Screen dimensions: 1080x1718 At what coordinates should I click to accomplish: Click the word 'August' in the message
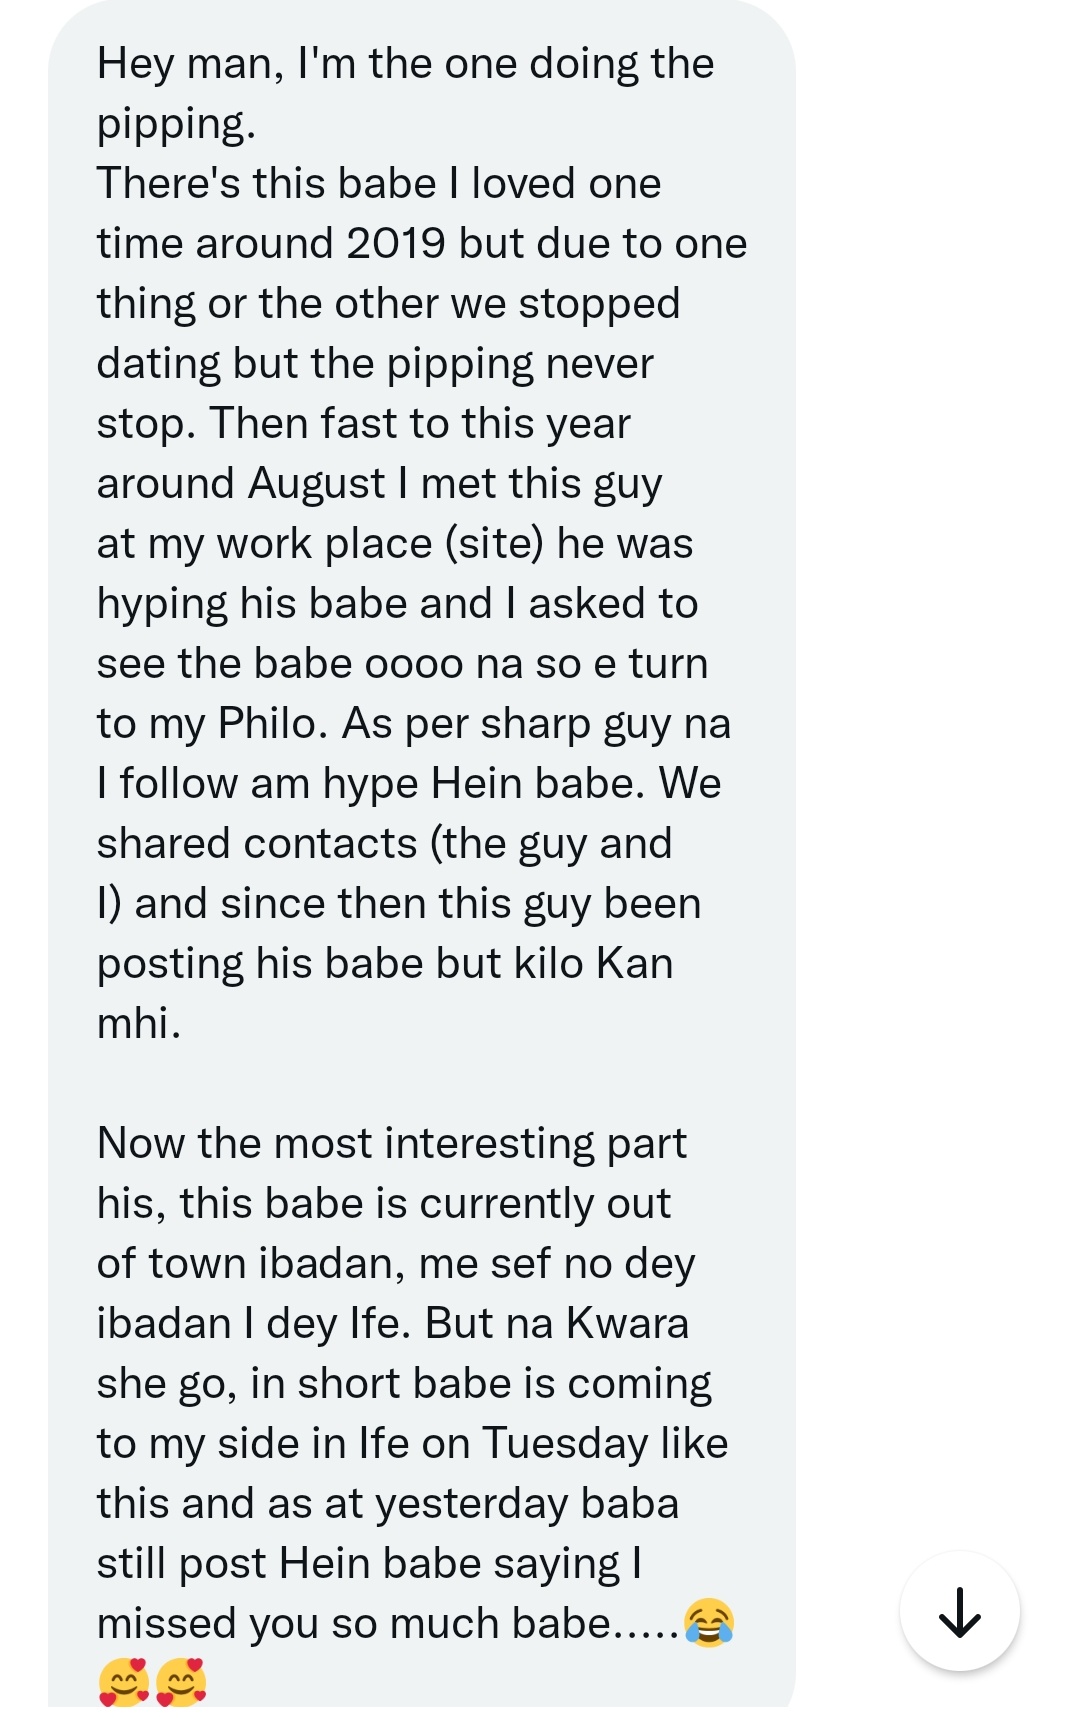[x=316, y=486]
